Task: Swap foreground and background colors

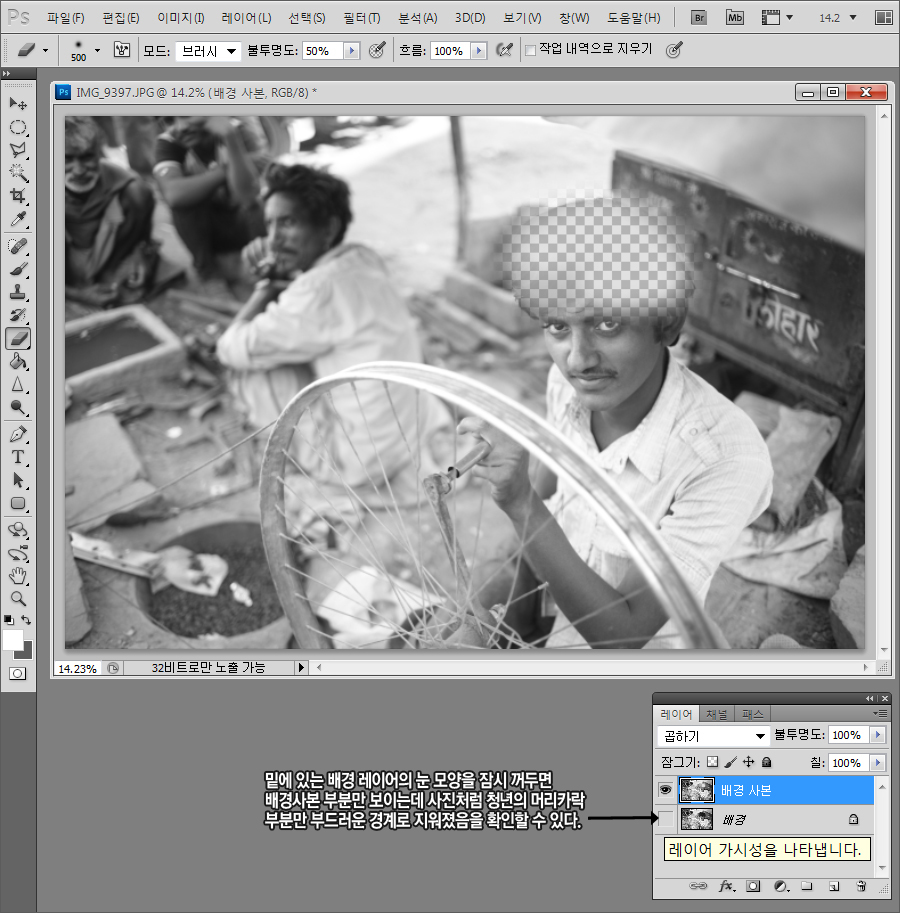Action: point(26,620)
